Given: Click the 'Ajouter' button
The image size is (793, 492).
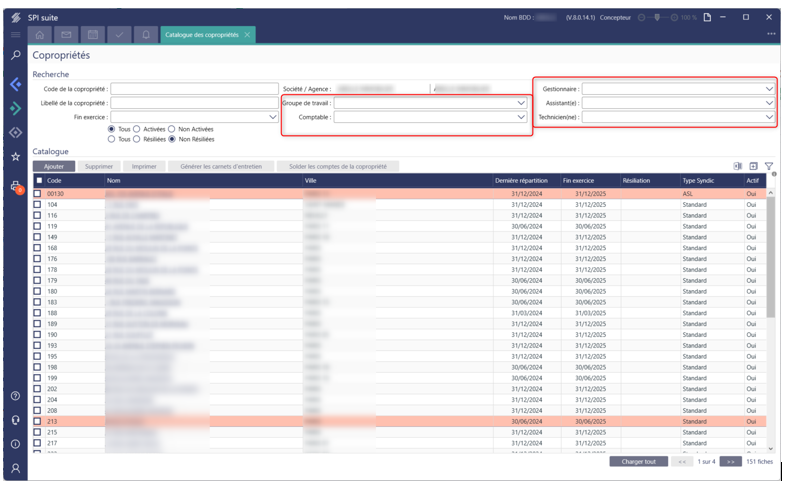Looking at the screenshot, I should [x=53, y=166].
